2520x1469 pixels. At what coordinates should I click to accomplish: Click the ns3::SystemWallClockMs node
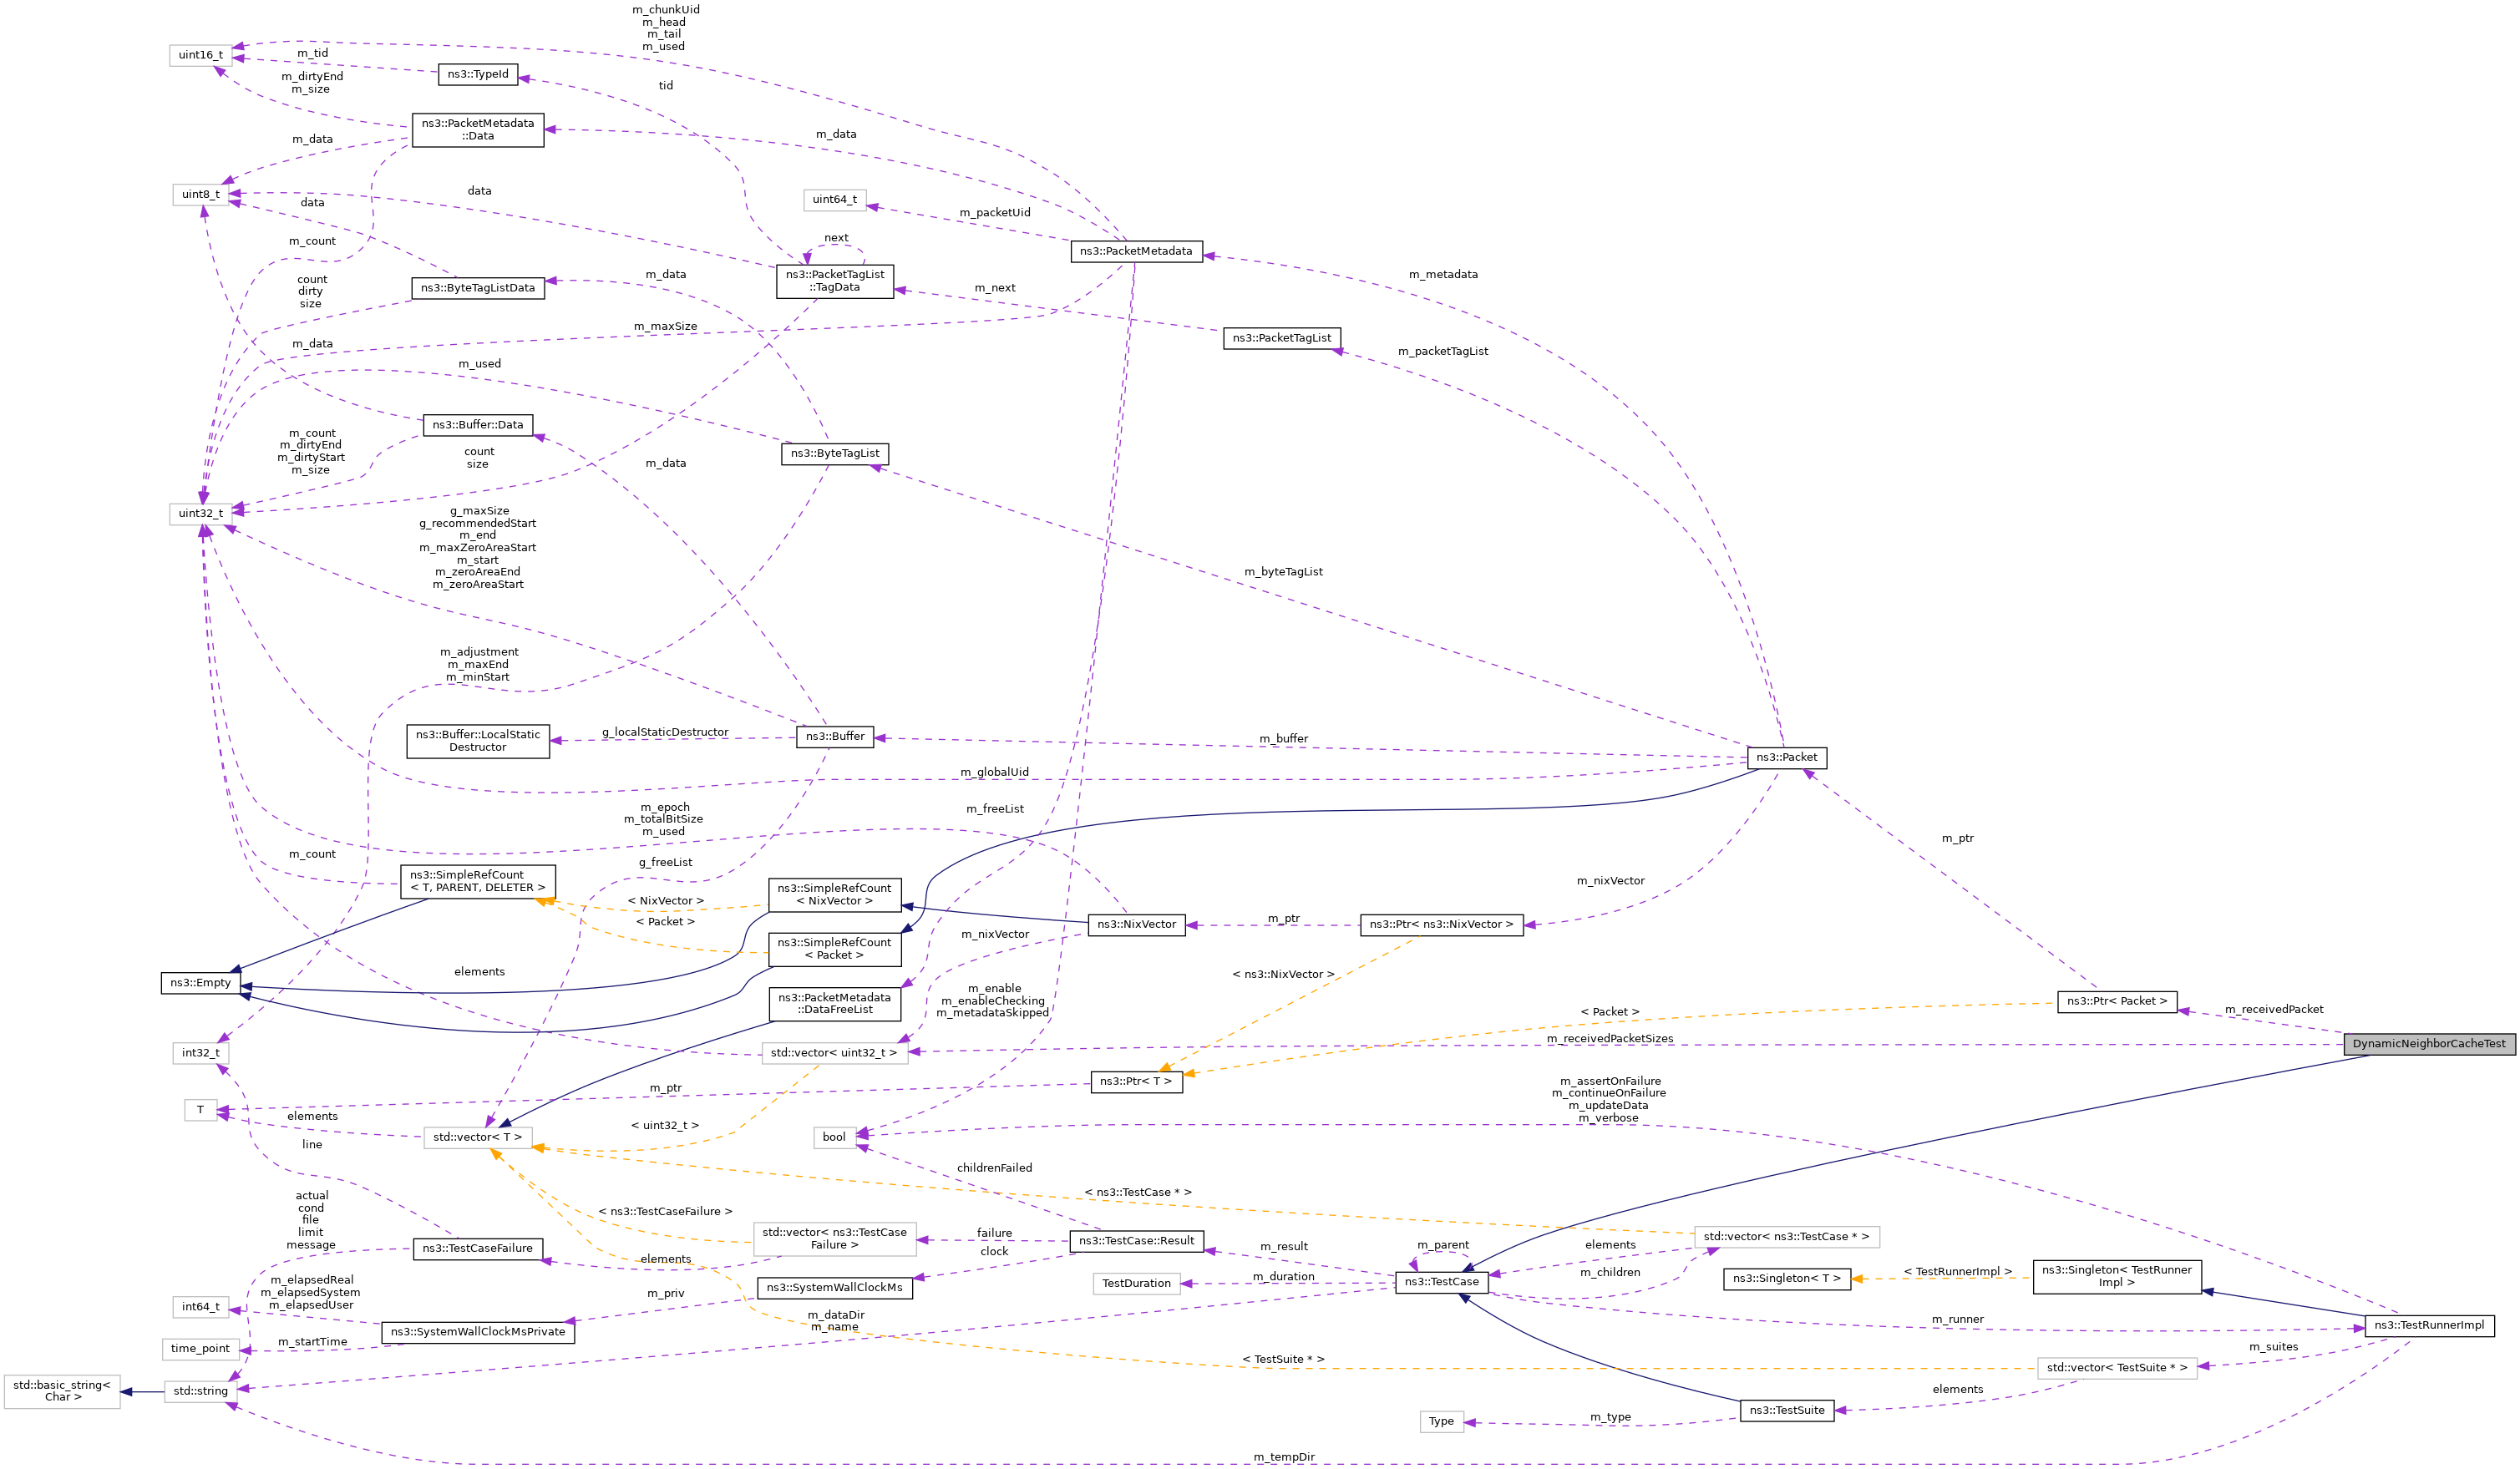tap(836, 1288)
